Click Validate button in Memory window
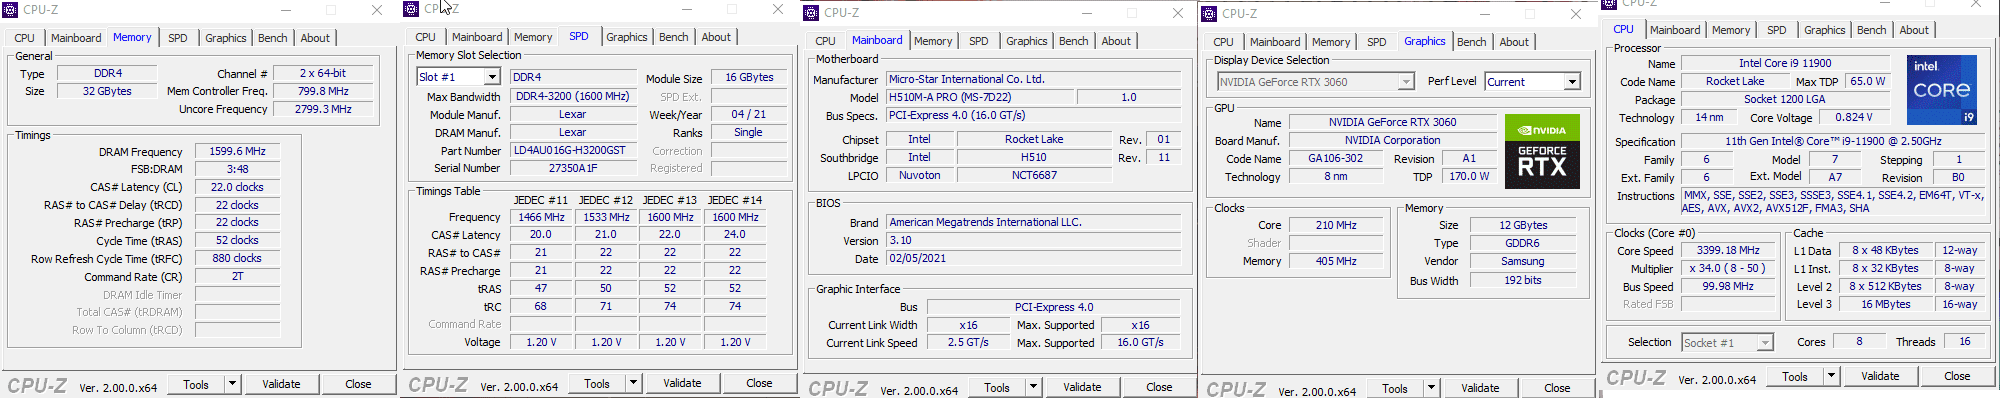Screen dimensions: 2000x398 pyautogui.click(x=281, y=384)
